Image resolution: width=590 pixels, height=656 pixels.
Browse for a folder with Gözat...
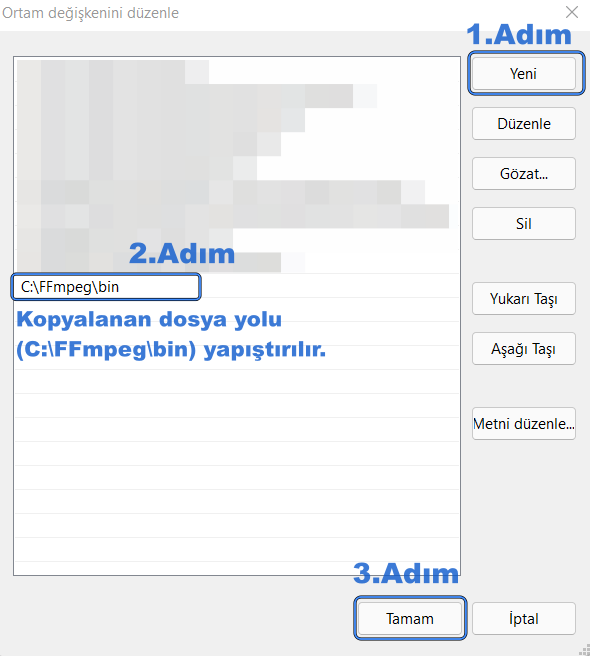pos(524,174)
